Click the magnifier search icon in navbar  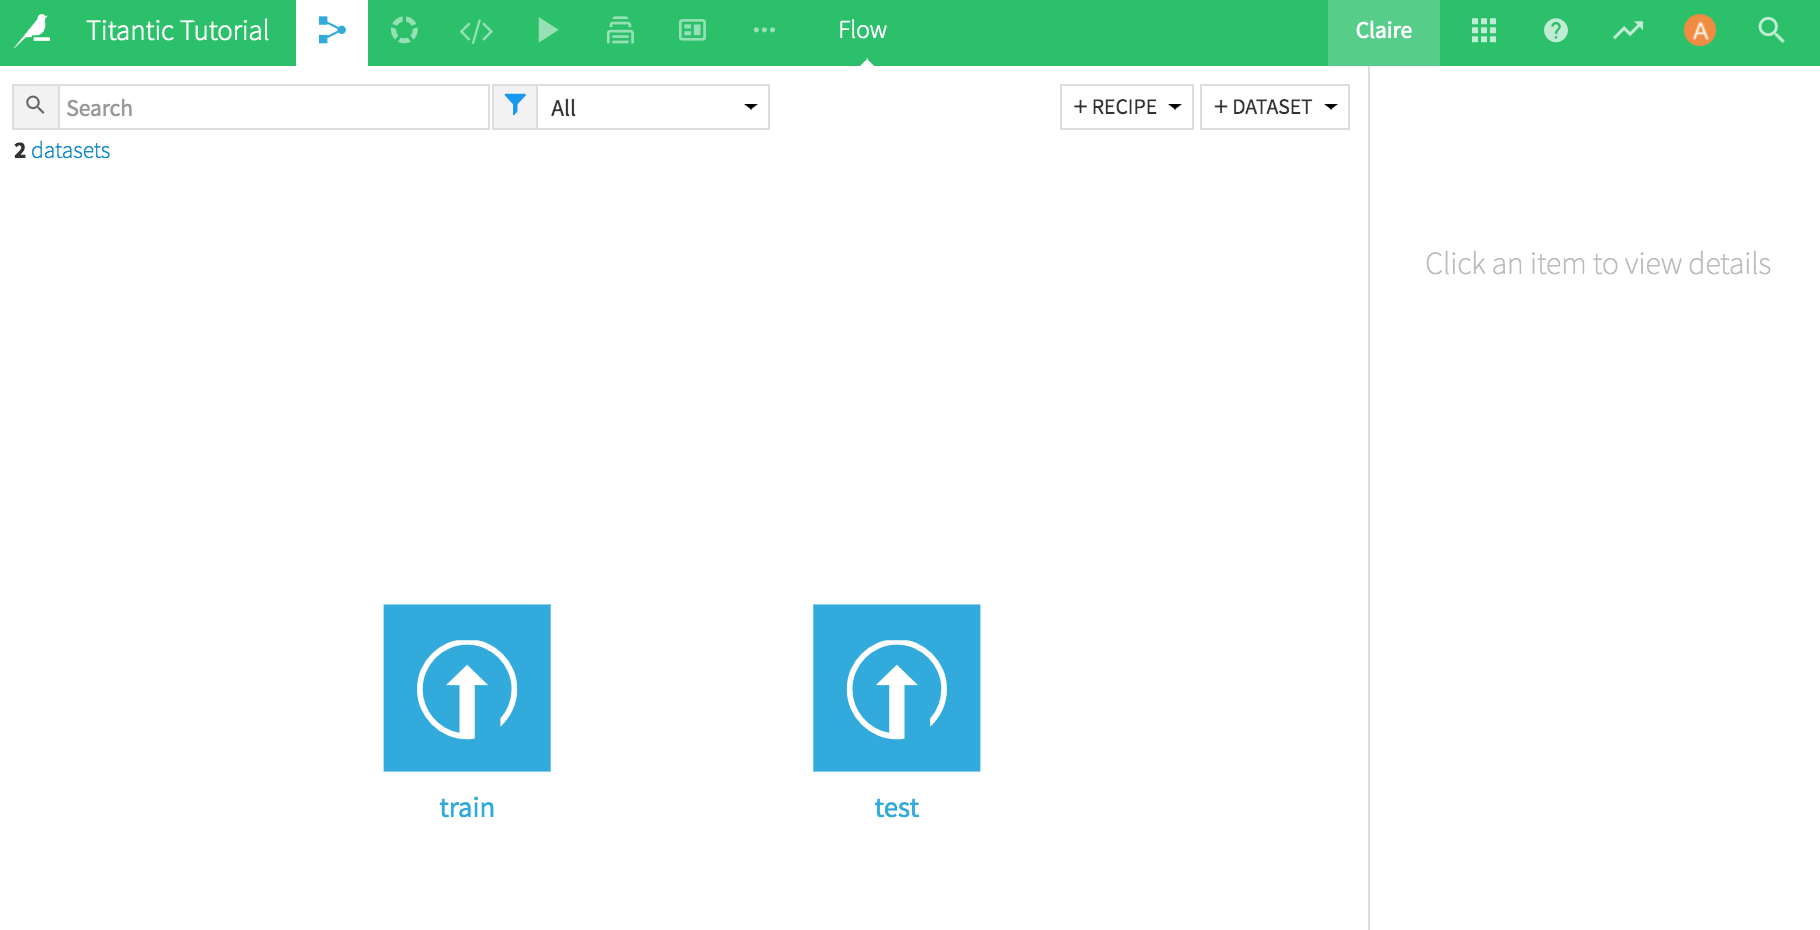pyautogui.click(x=1771, y=31)
